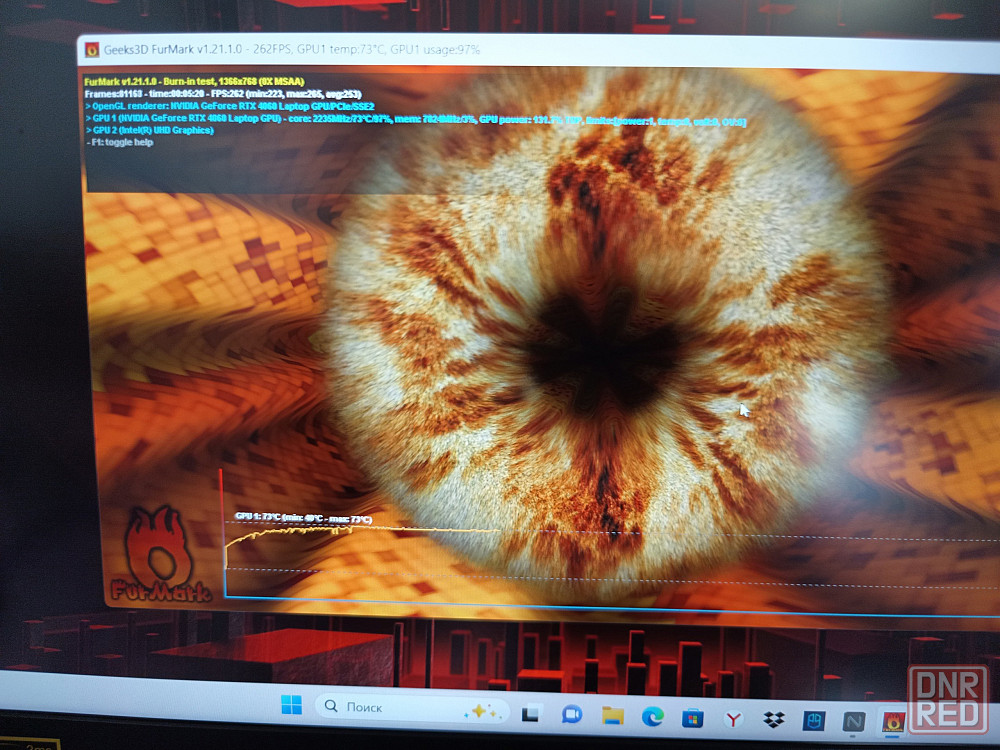The image size is (1000, 750).
Task: Click the 'Frames:81168' statistics line
Action: (223, 94)
